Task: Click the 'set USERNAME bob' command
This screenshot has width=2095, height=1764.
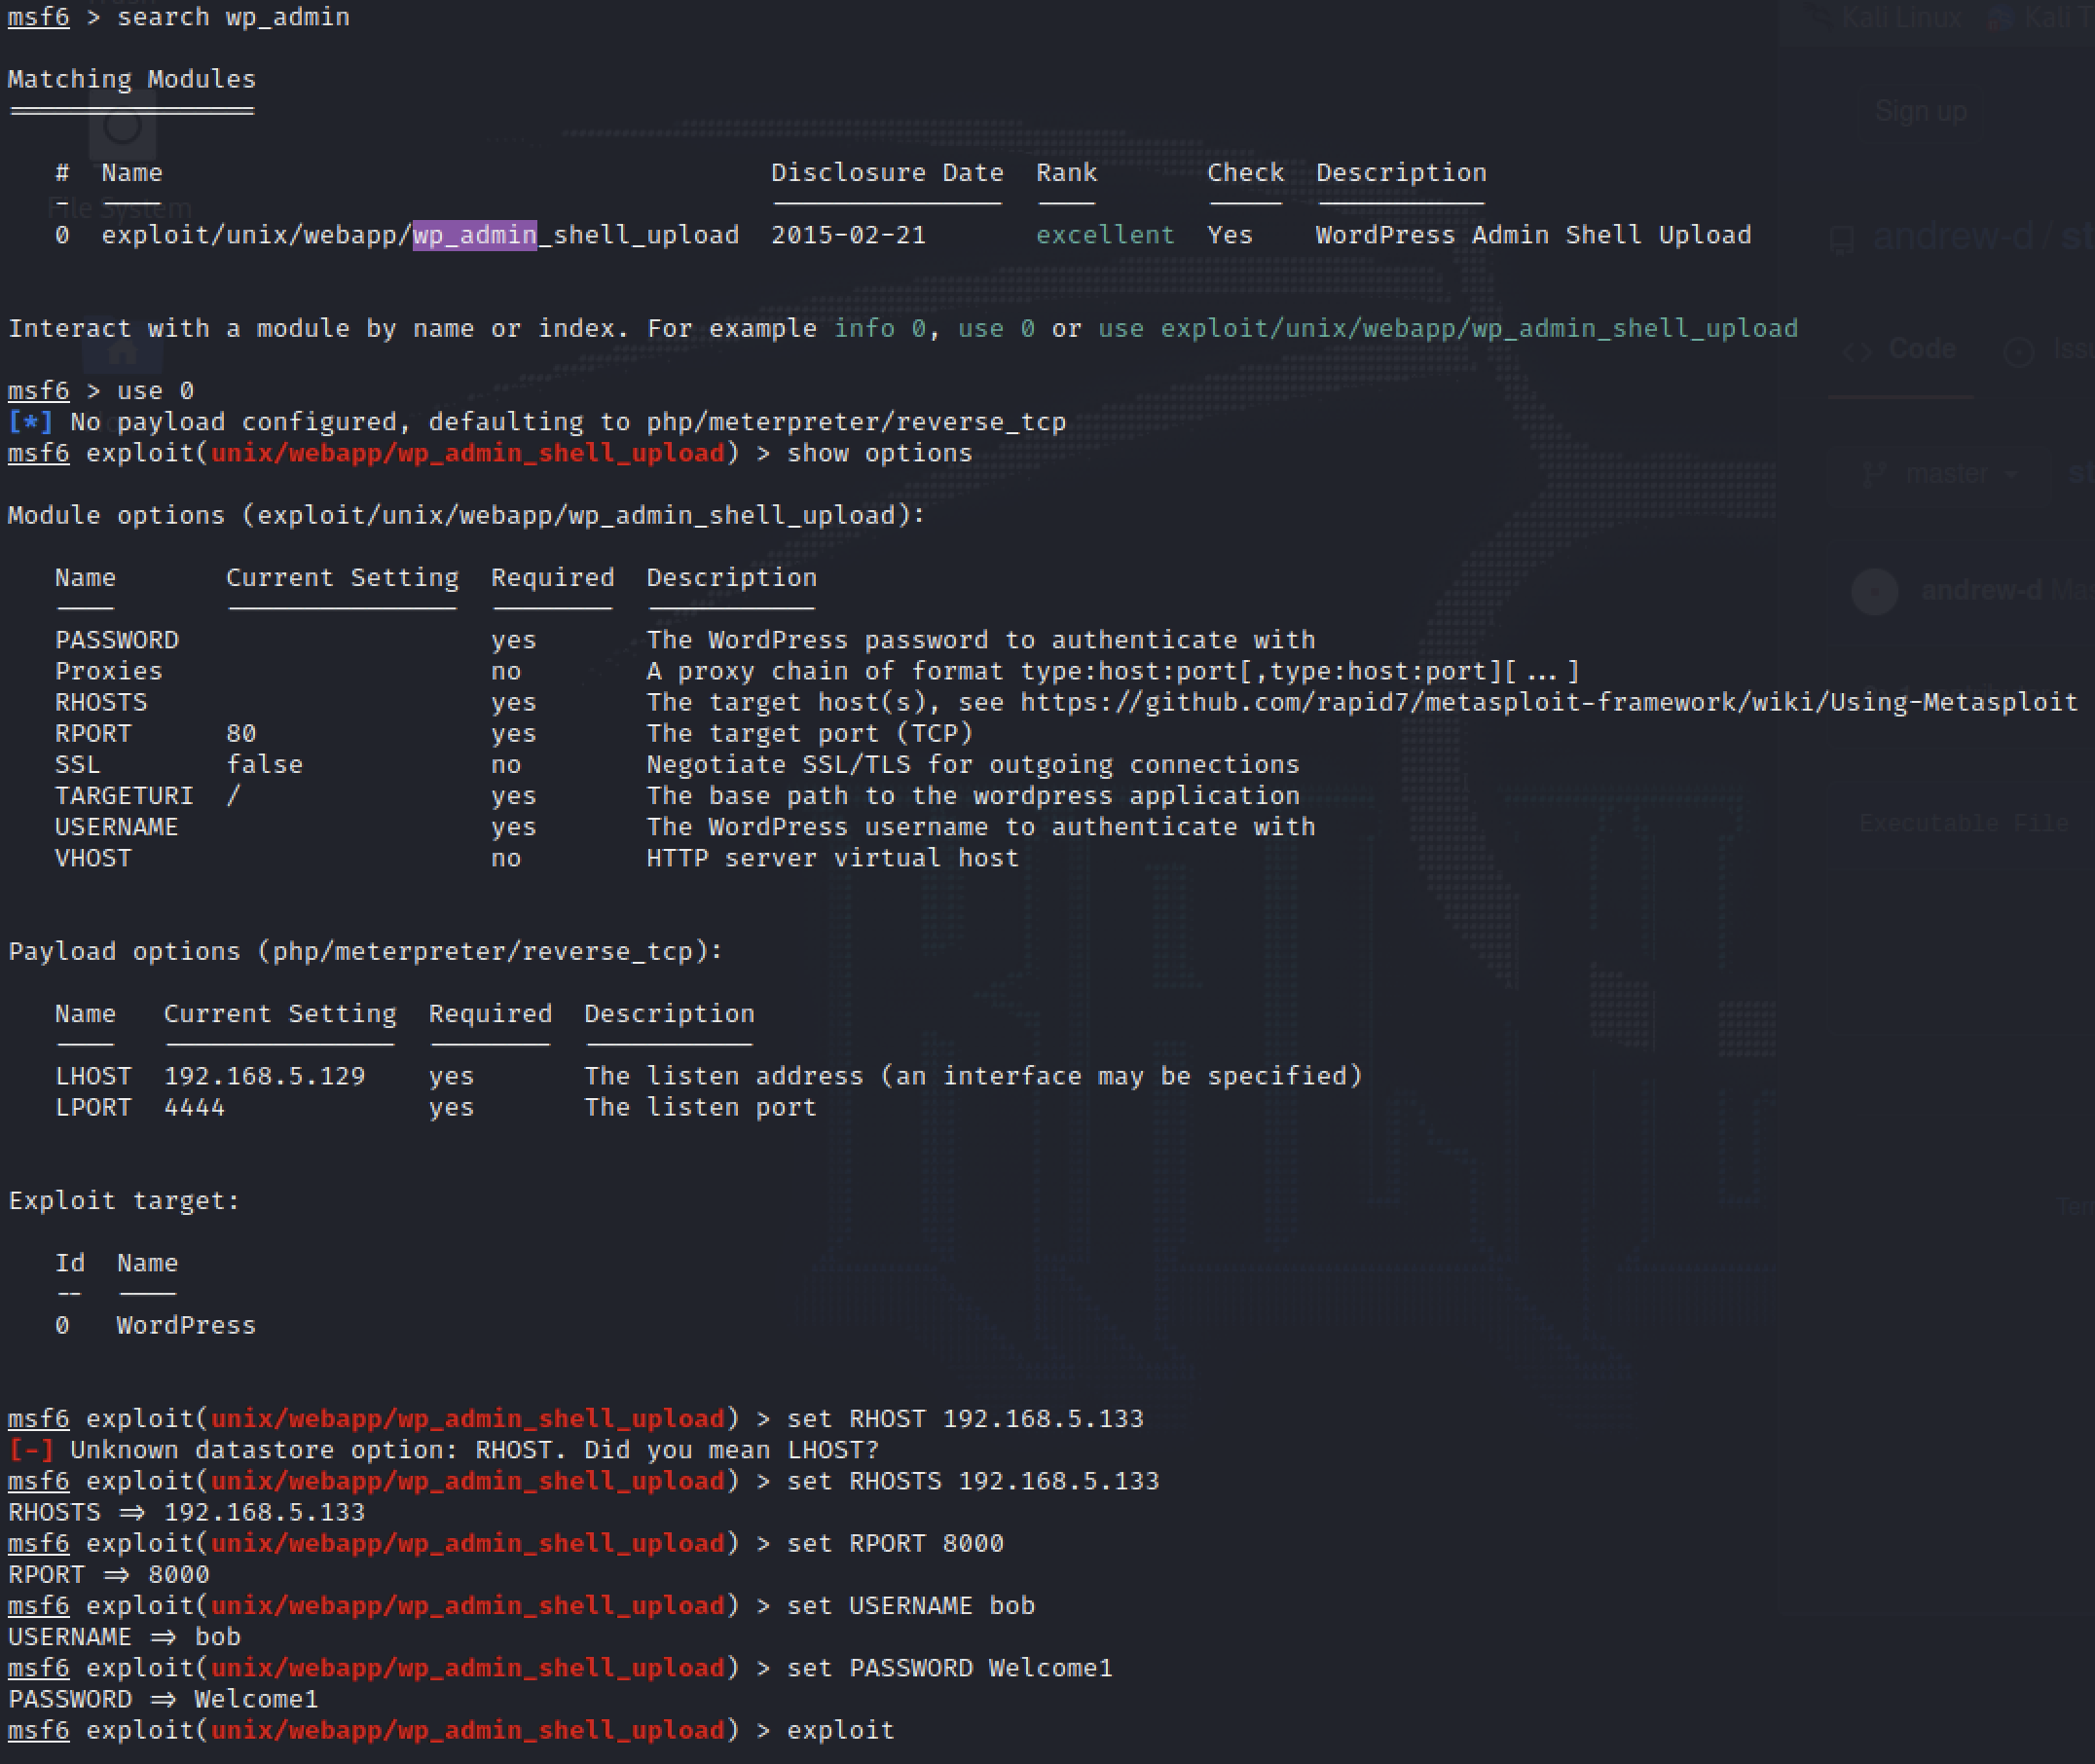Action: [x=911, y=1606]
